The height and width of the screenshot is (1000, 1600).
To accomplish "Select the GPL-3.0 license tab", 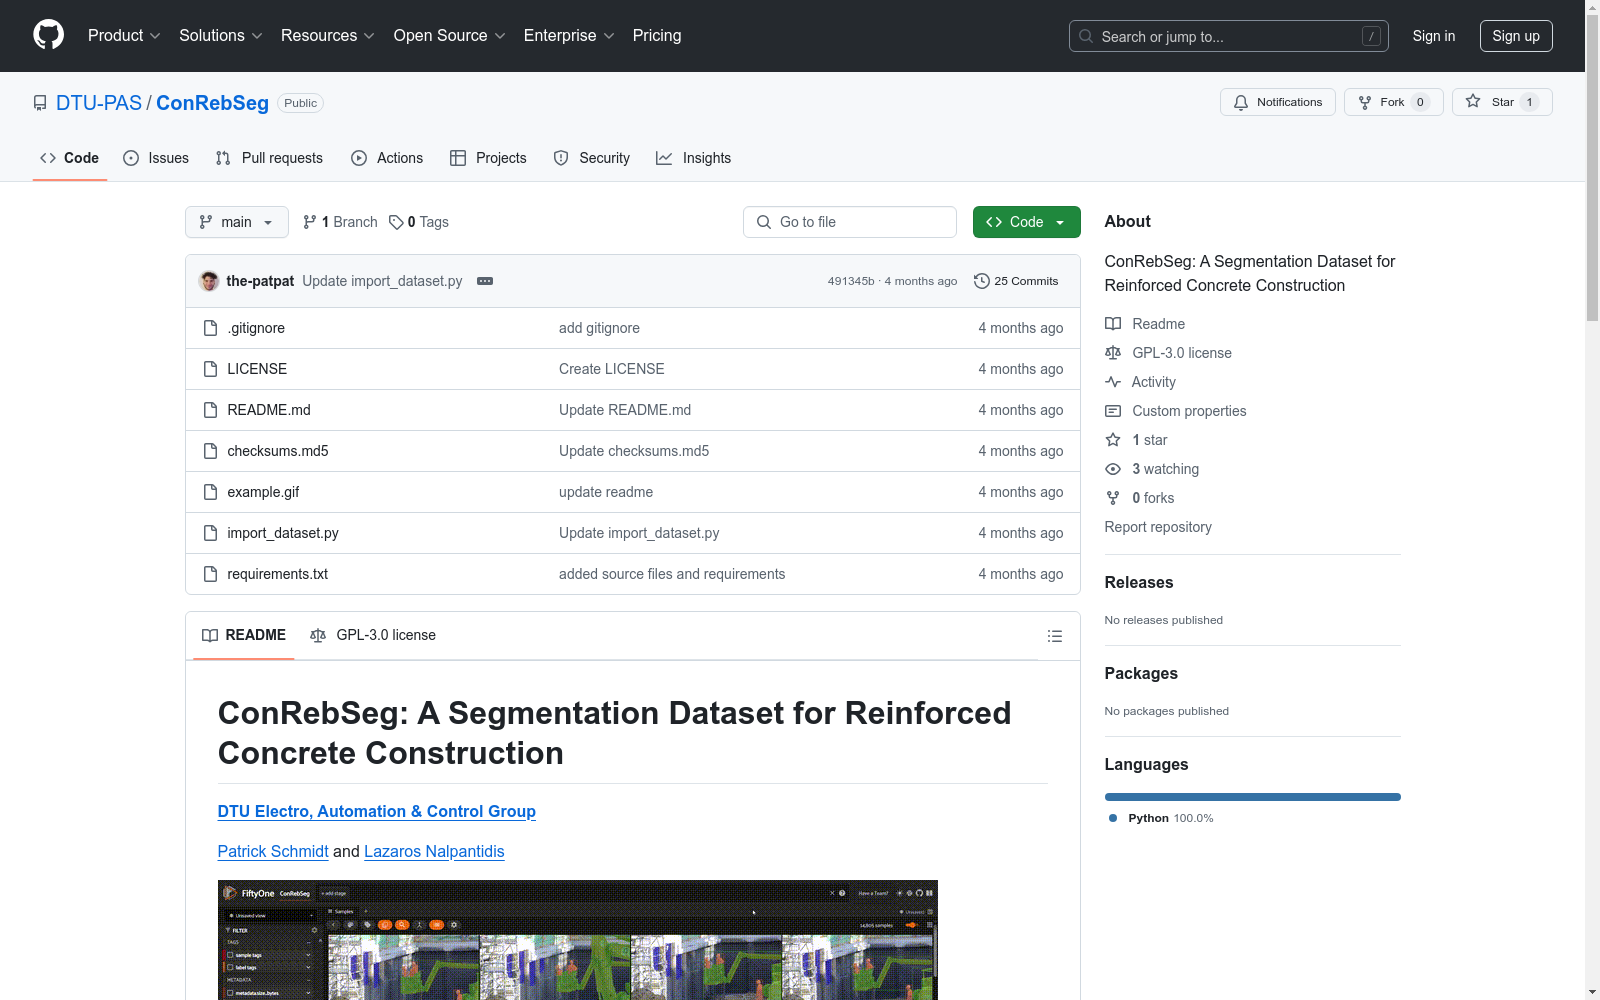I will [373, 635].
